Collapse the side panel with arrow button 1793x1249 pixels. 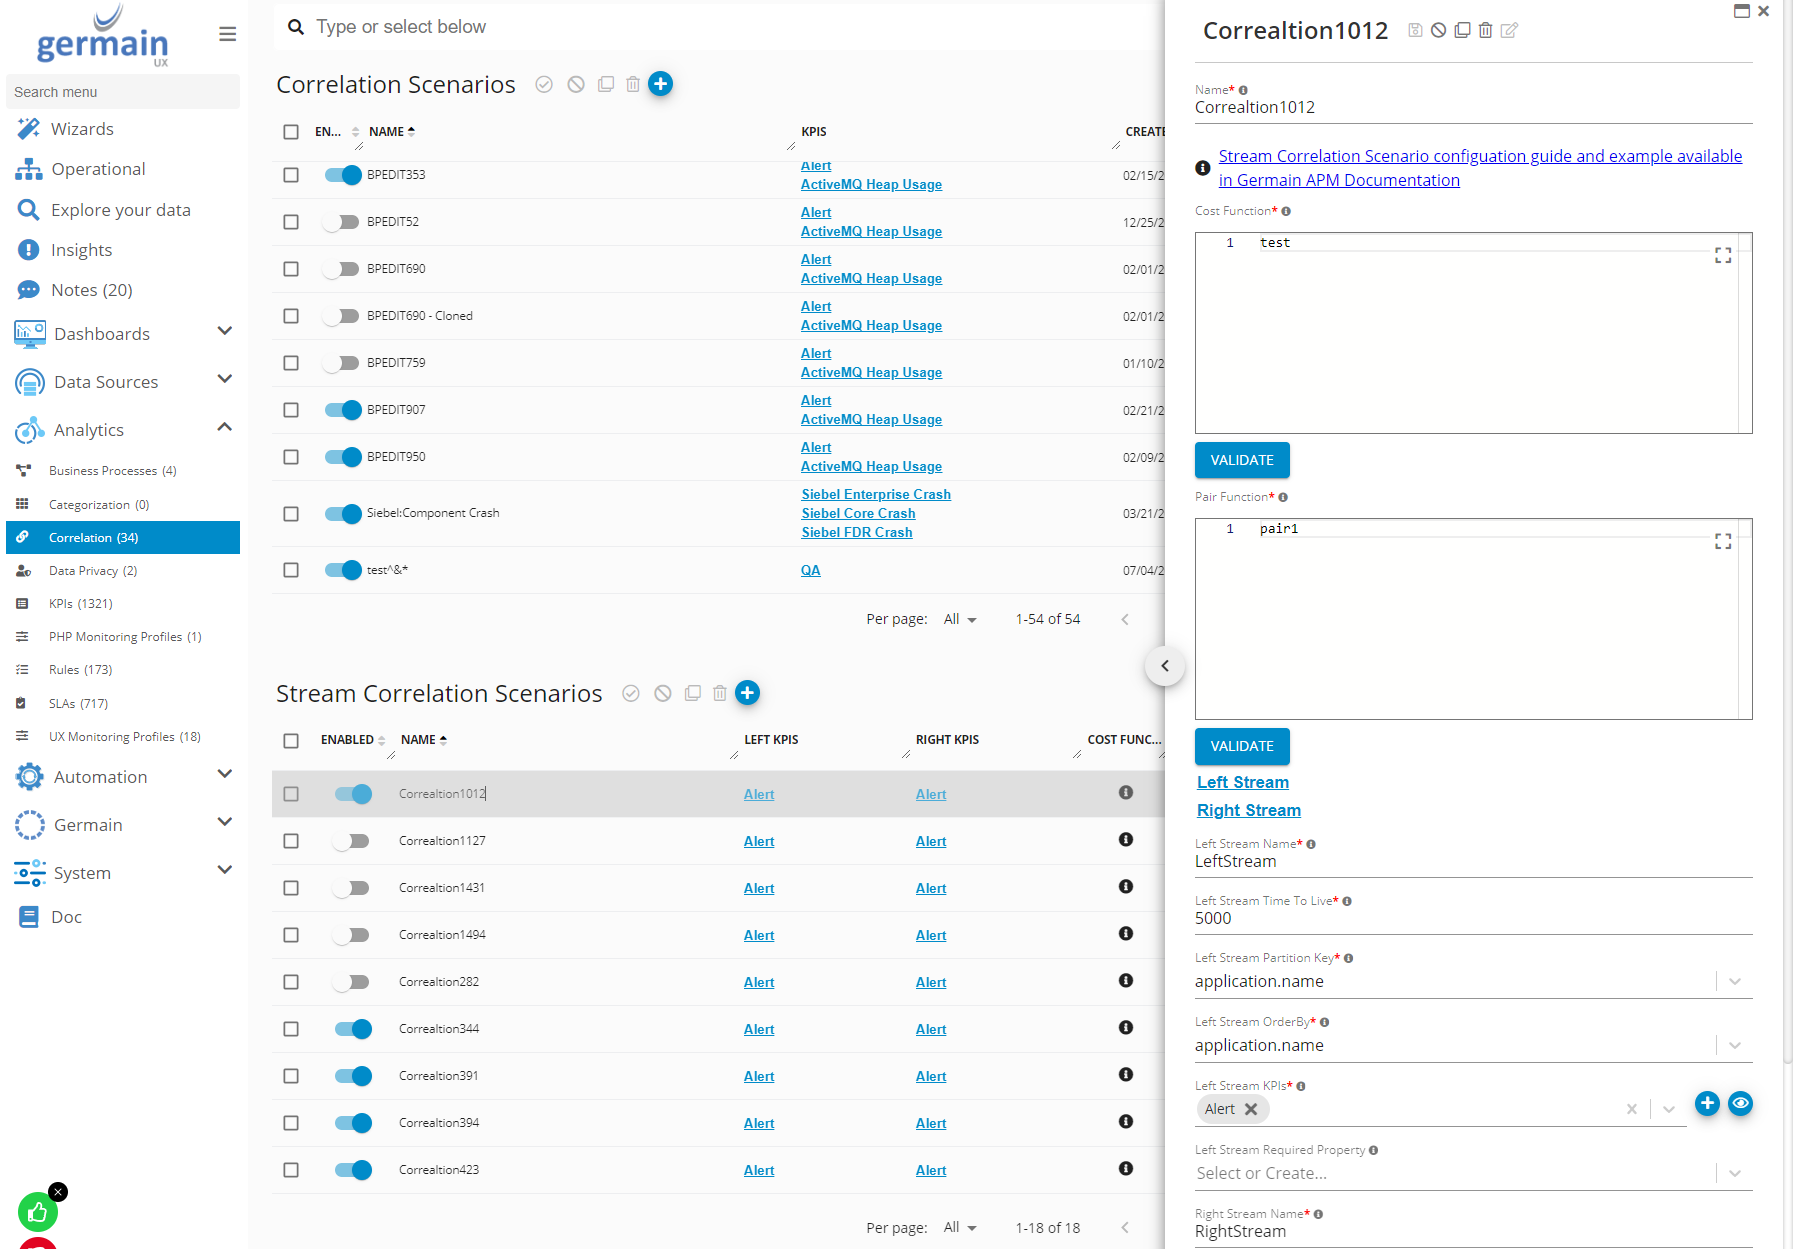[1165, 666]
